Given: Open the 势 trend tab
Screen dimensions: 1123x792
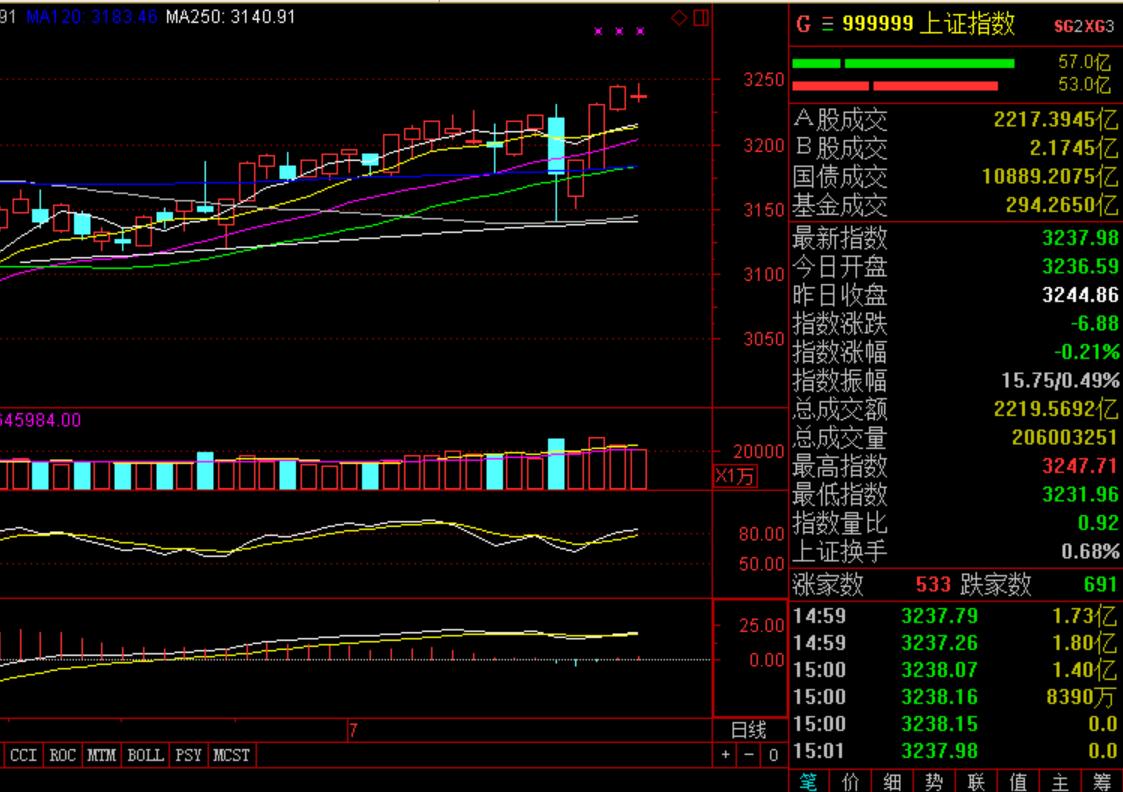Looking at the screenshot, I should click(934, 781).
